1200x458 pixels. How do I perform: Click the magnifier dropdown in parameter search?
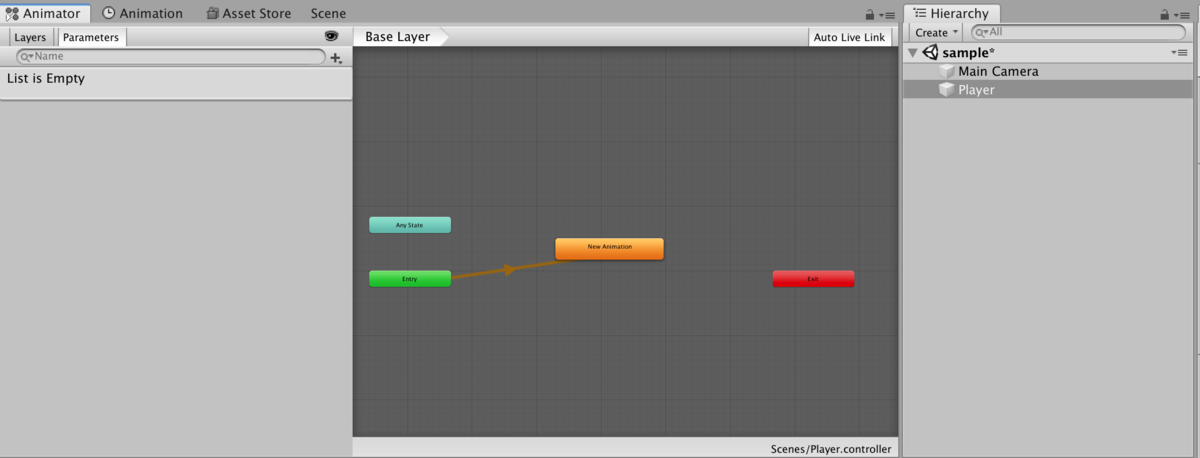coord(27,57)
